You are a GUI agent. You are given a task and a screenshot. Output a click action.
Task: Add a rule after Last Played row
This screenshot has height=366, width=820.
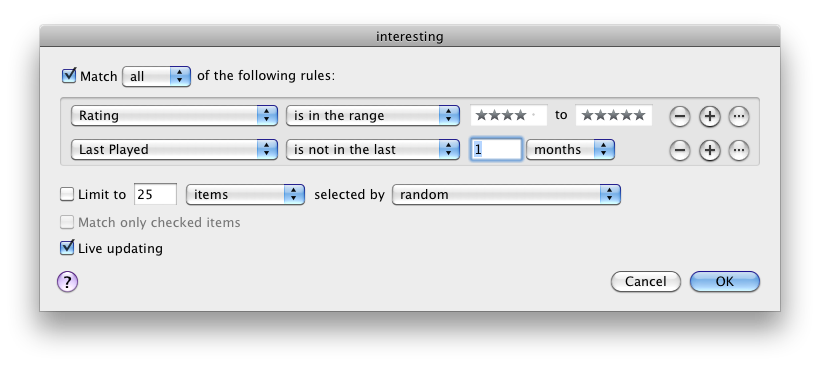pos(709,151)
